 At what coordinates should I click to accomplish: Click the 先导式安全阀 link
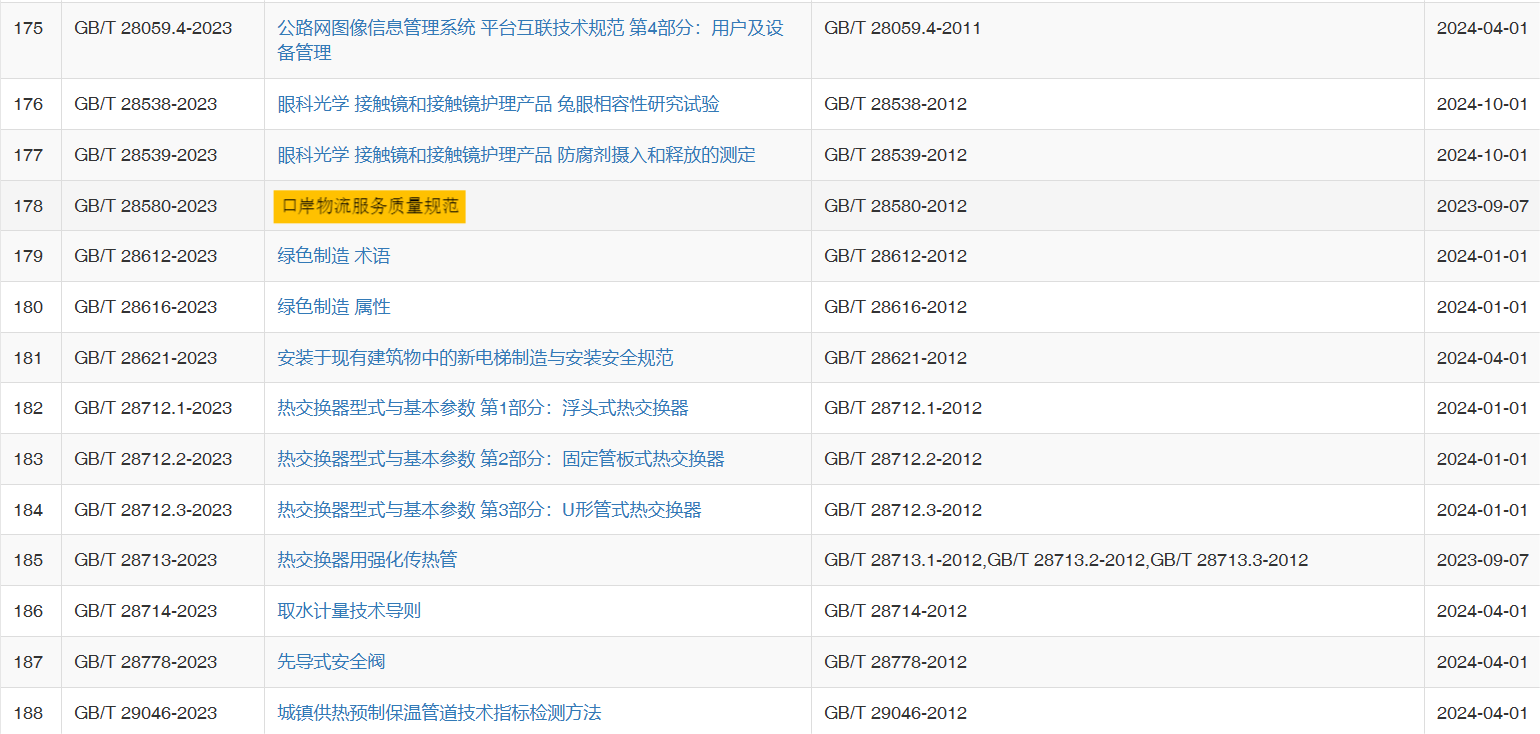(331, 662)
